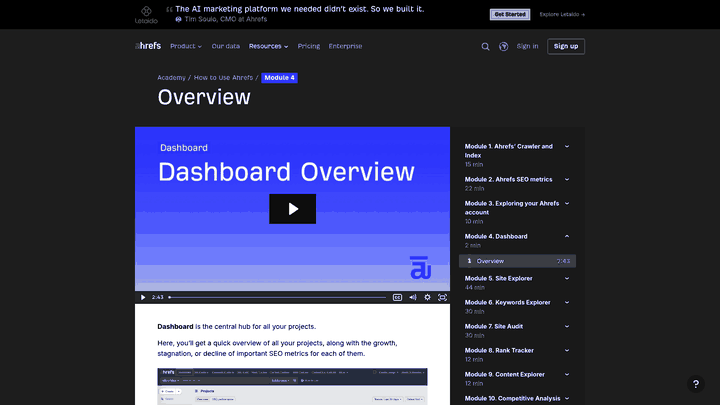Click Module 8. Rank Tracker title

499,350
